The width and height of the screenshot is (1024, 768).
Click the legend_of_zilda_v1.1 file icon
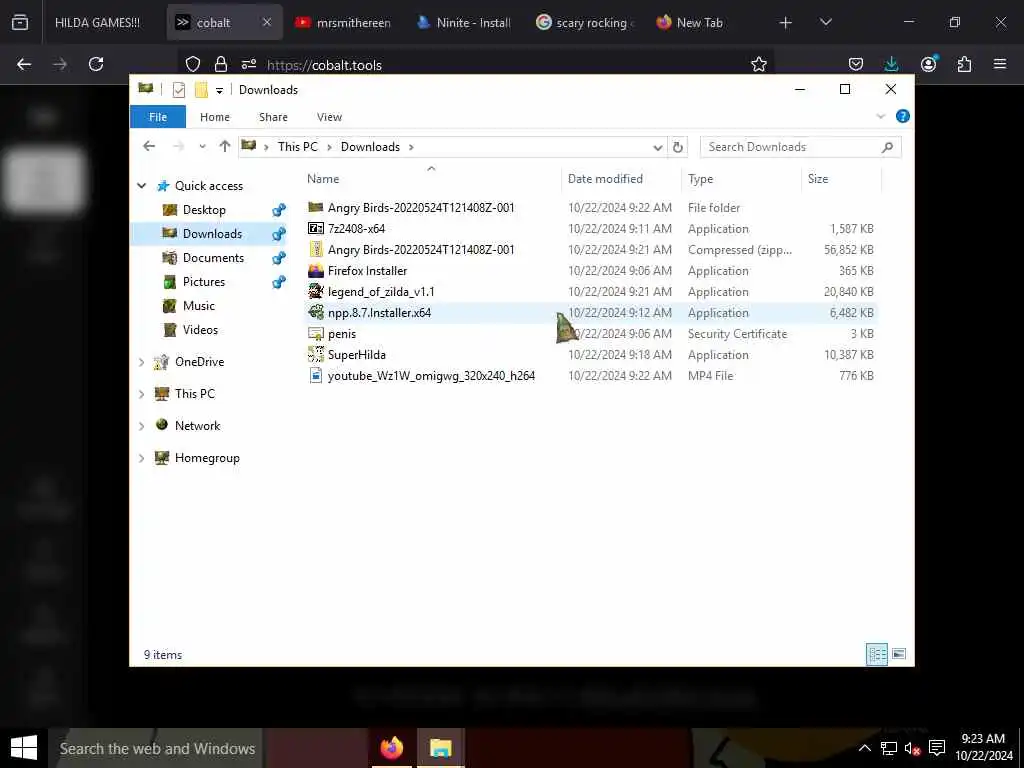[316, 291]
